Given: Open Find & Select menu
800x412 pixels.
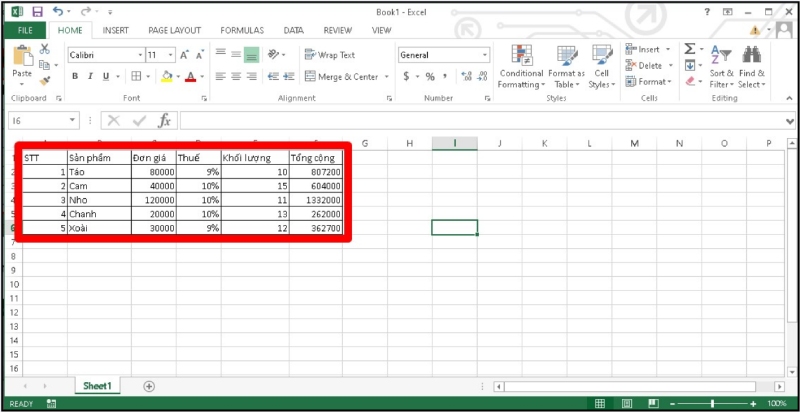Looking at the screenshot, I should click(752, 66).
